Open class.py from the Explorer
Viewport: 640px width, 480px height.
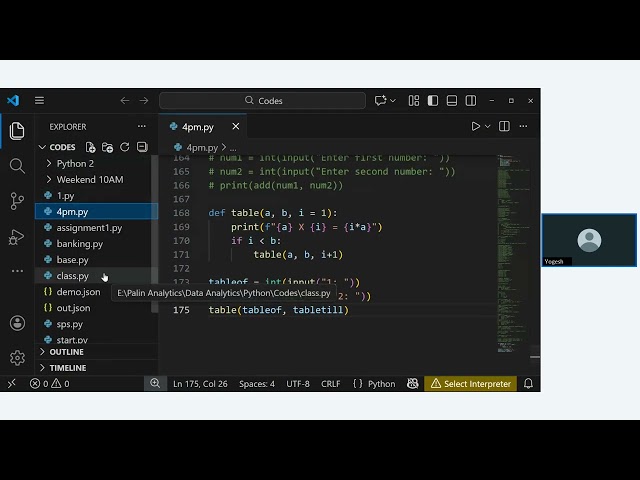pyautogui.click(x=96, y=276)
